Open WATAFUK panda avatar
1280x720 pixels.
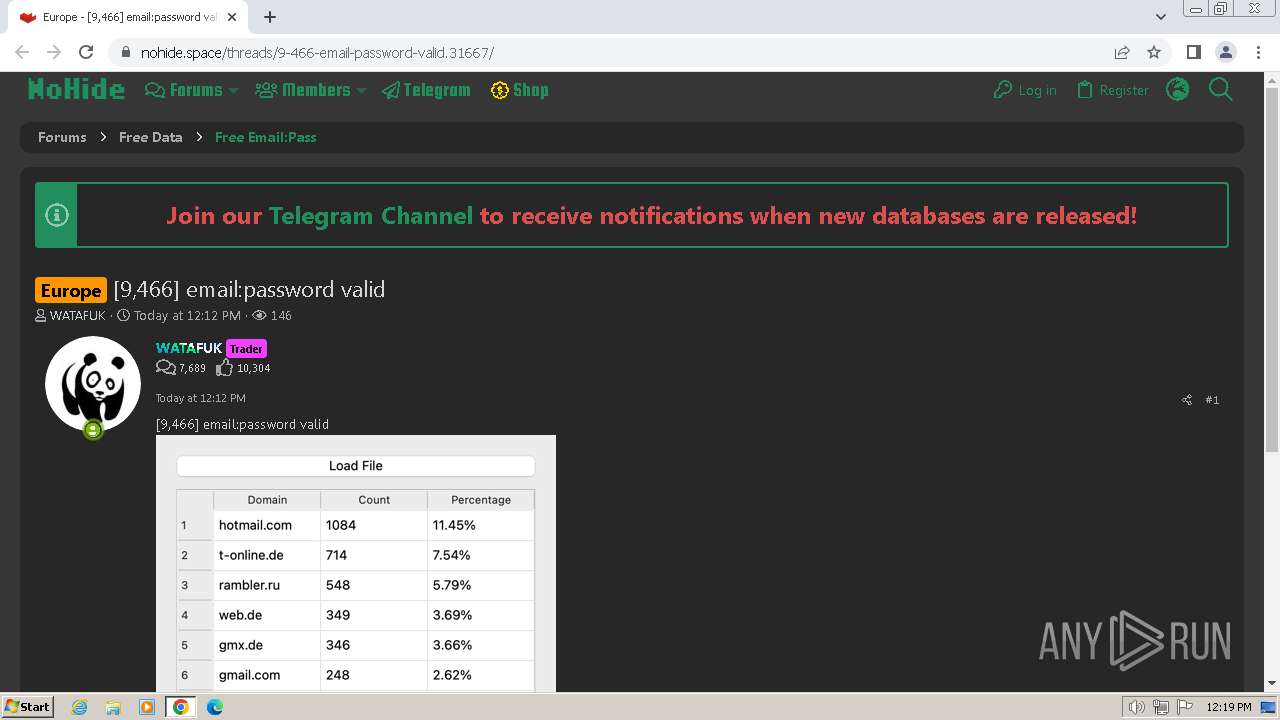point(93,384)
